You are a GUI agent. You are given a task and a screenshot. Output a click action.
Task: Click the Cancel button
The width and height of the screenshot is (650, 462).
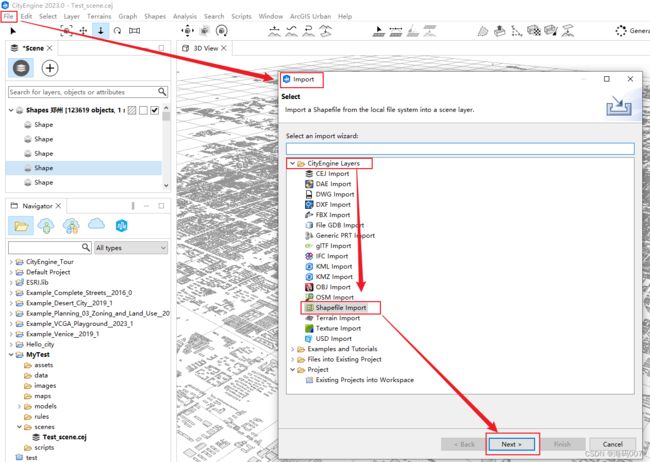pyautogui.click(x=613, y=444)
